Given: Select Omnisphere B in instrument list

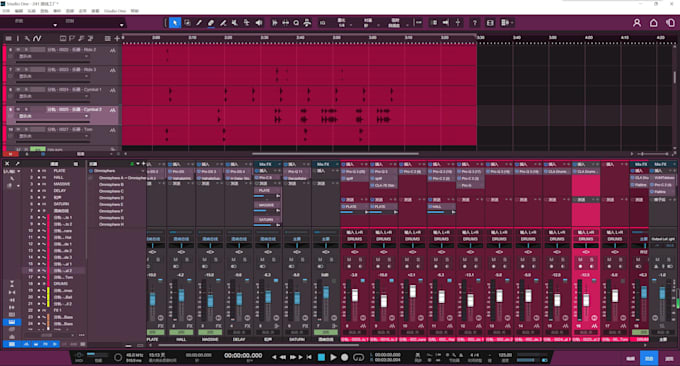Looking at the screenshot, I should (111, 184).
